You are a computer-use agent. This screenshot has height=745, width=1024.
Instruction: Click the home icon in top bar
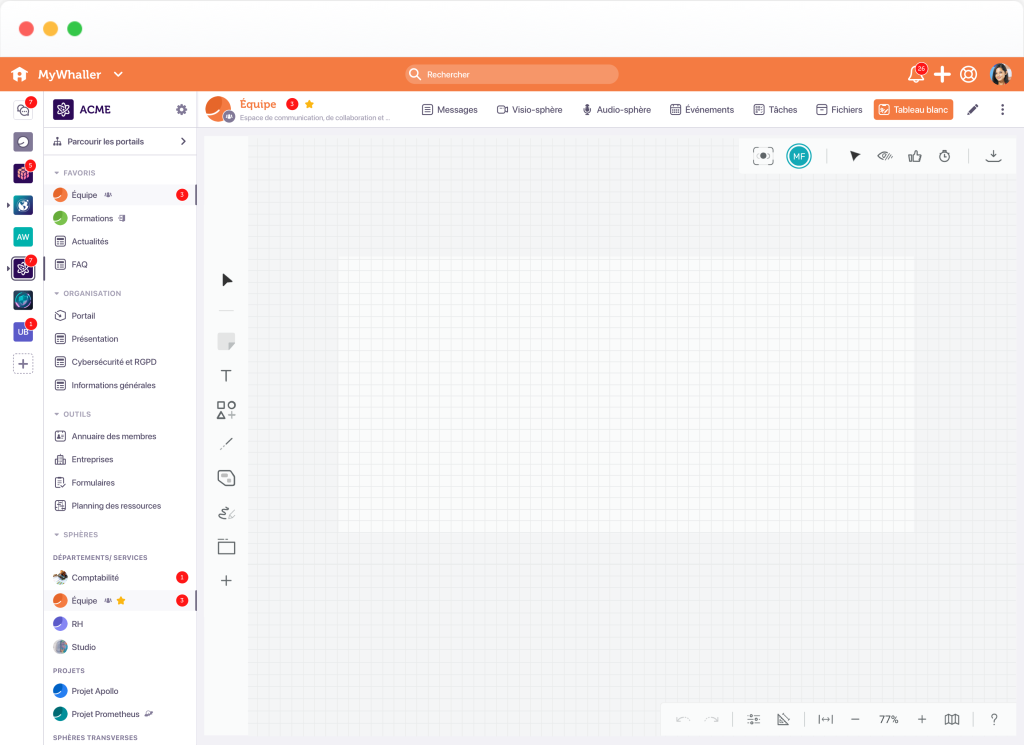(20, 74)
